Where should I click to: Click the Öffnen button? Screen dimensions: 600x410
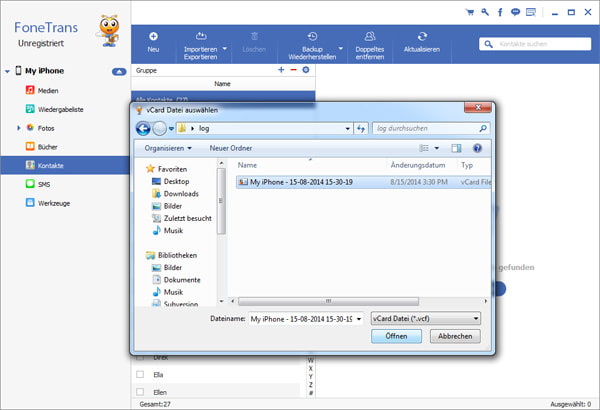pyautogui.click(x=396, y=336)
